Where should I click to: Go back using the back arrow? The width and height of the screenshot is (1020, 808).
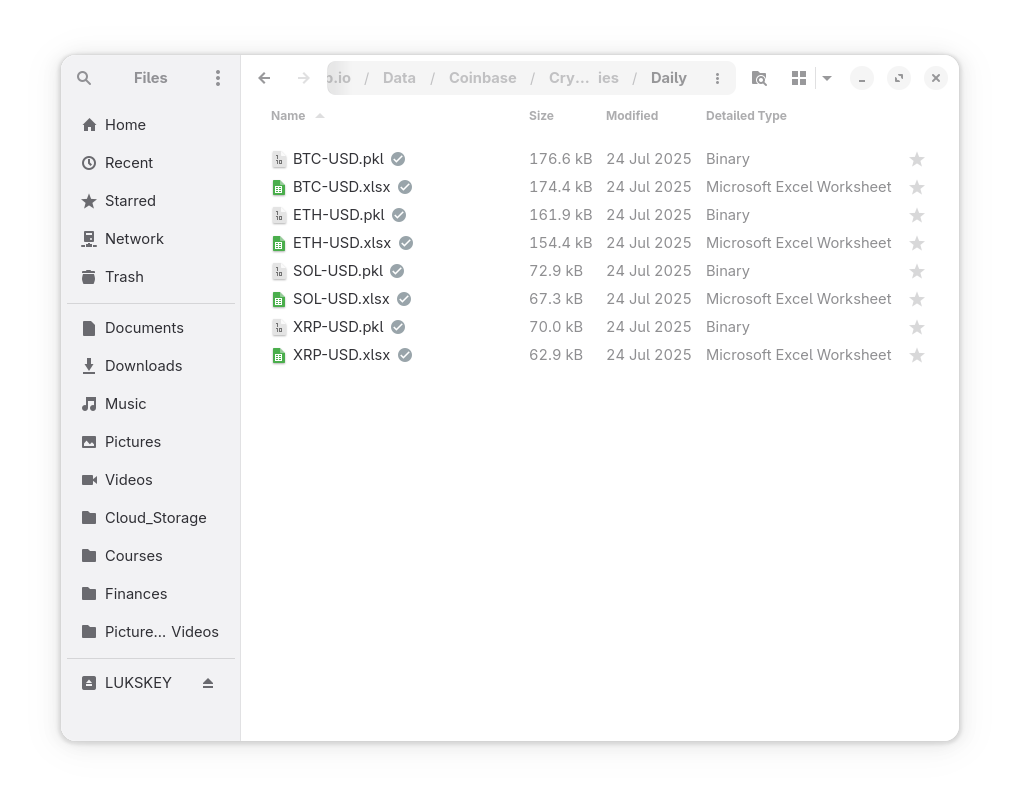coord(264,77)
